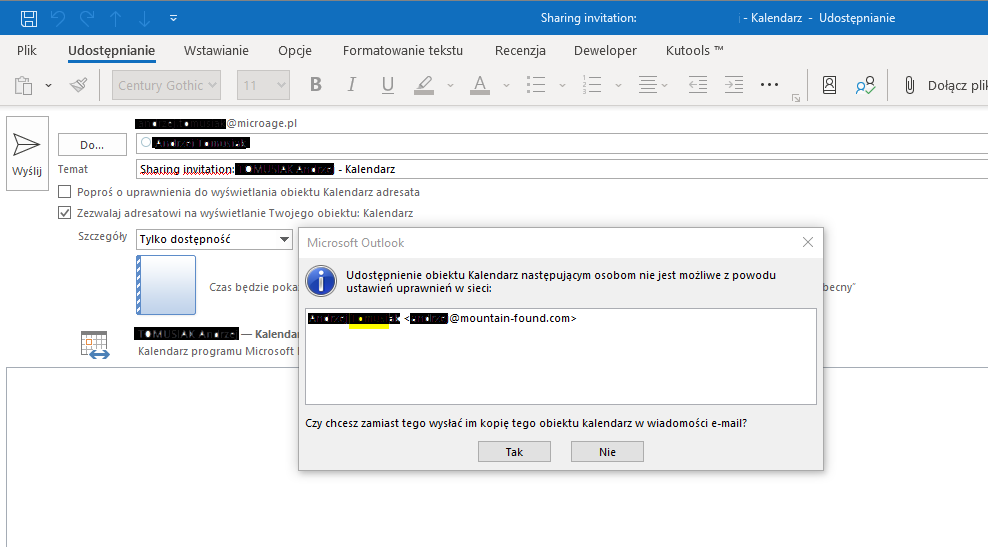
Task: Click the blue information icon in dialog
Action: point(321,281)
